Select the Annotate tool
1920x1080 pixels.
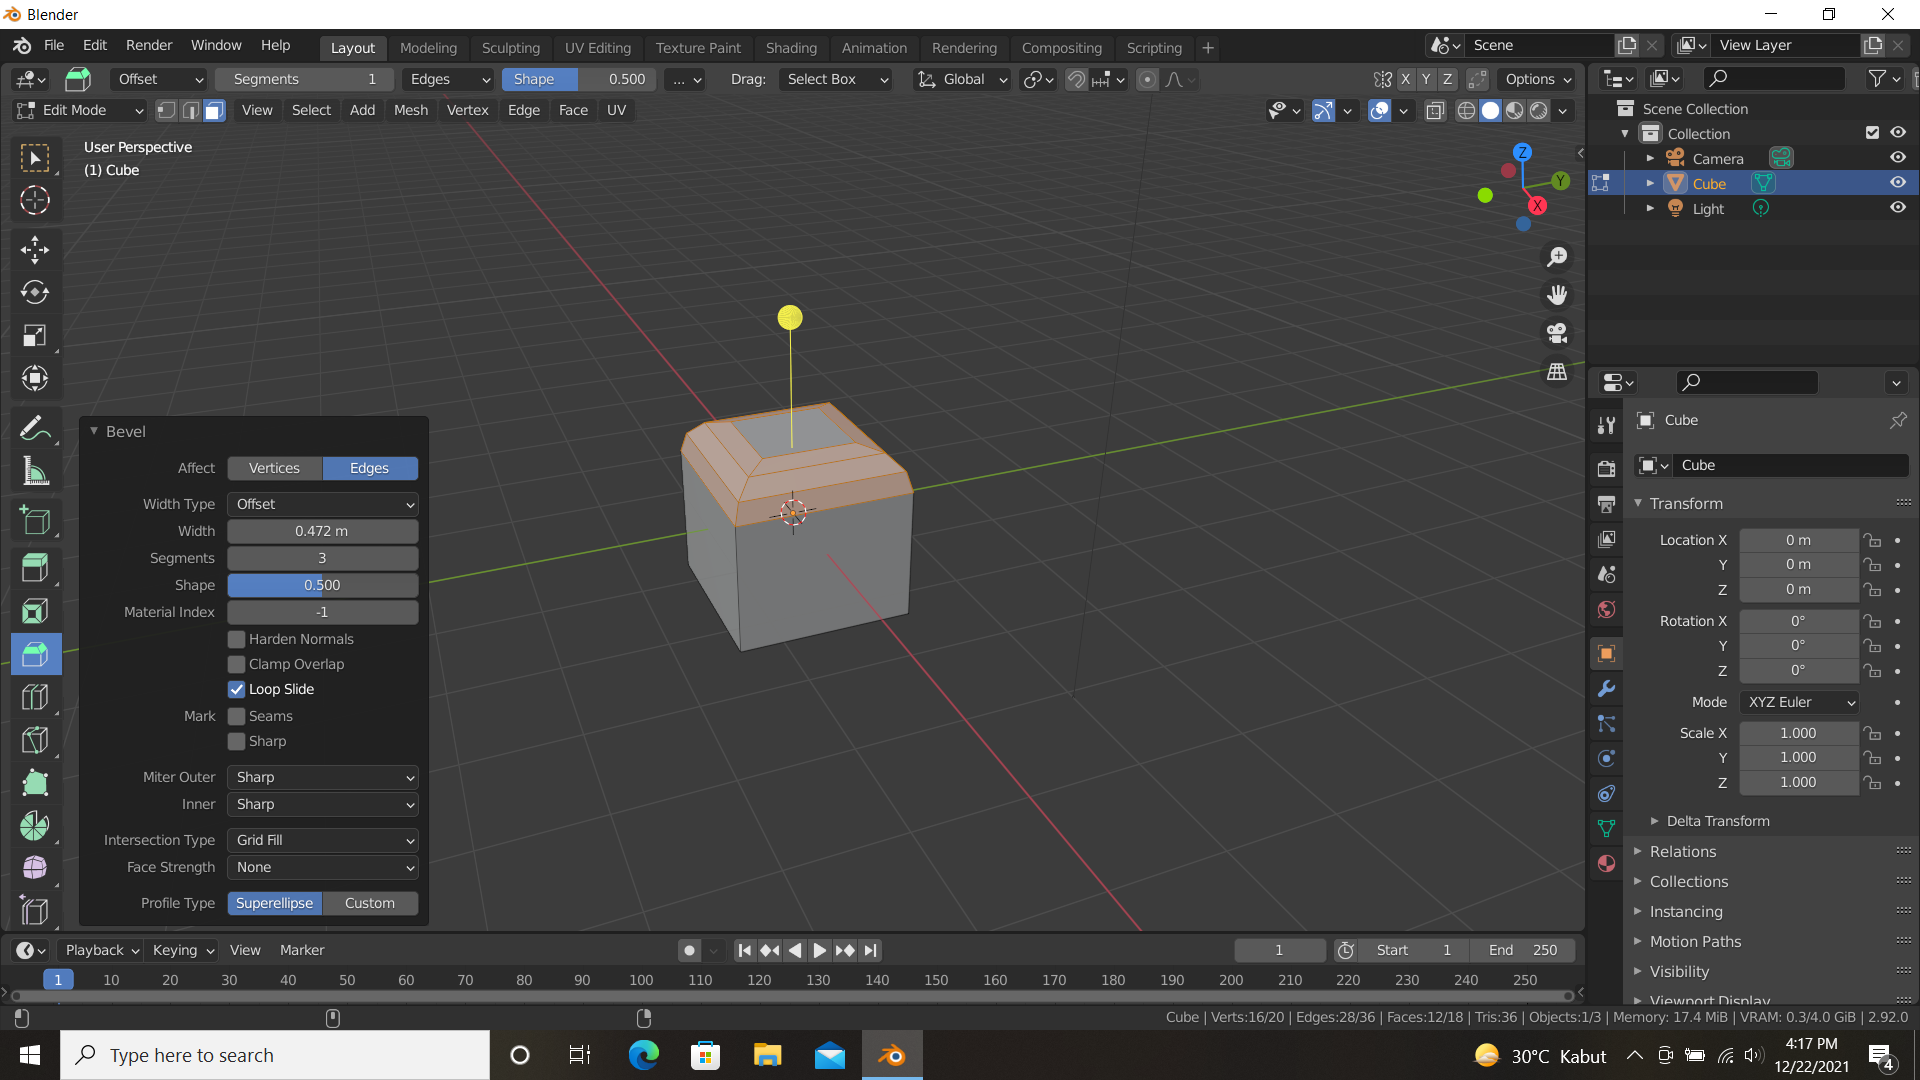click(35, 428)
